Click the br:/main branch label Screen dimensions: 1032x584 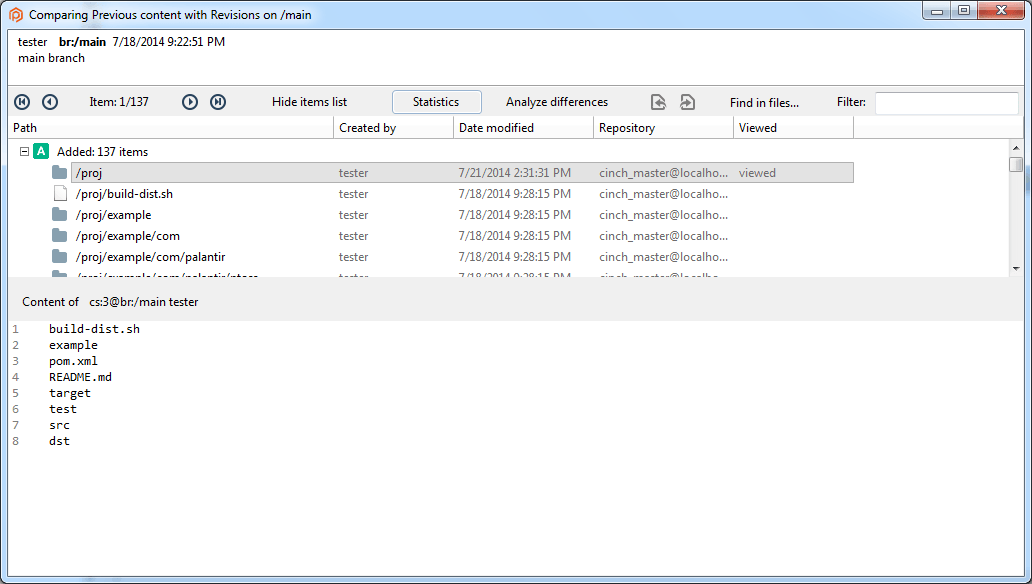[x=82, y=41]
